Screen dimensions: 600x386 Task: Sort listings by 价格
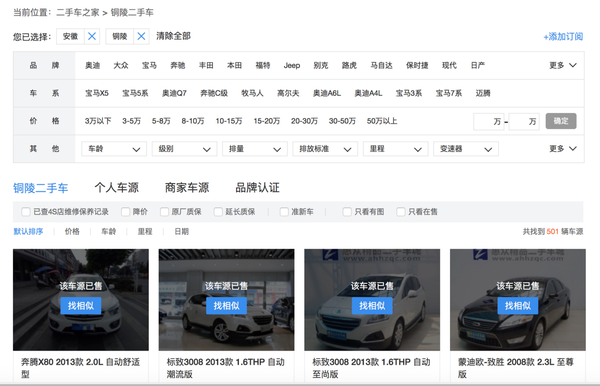tap(72, 231)
